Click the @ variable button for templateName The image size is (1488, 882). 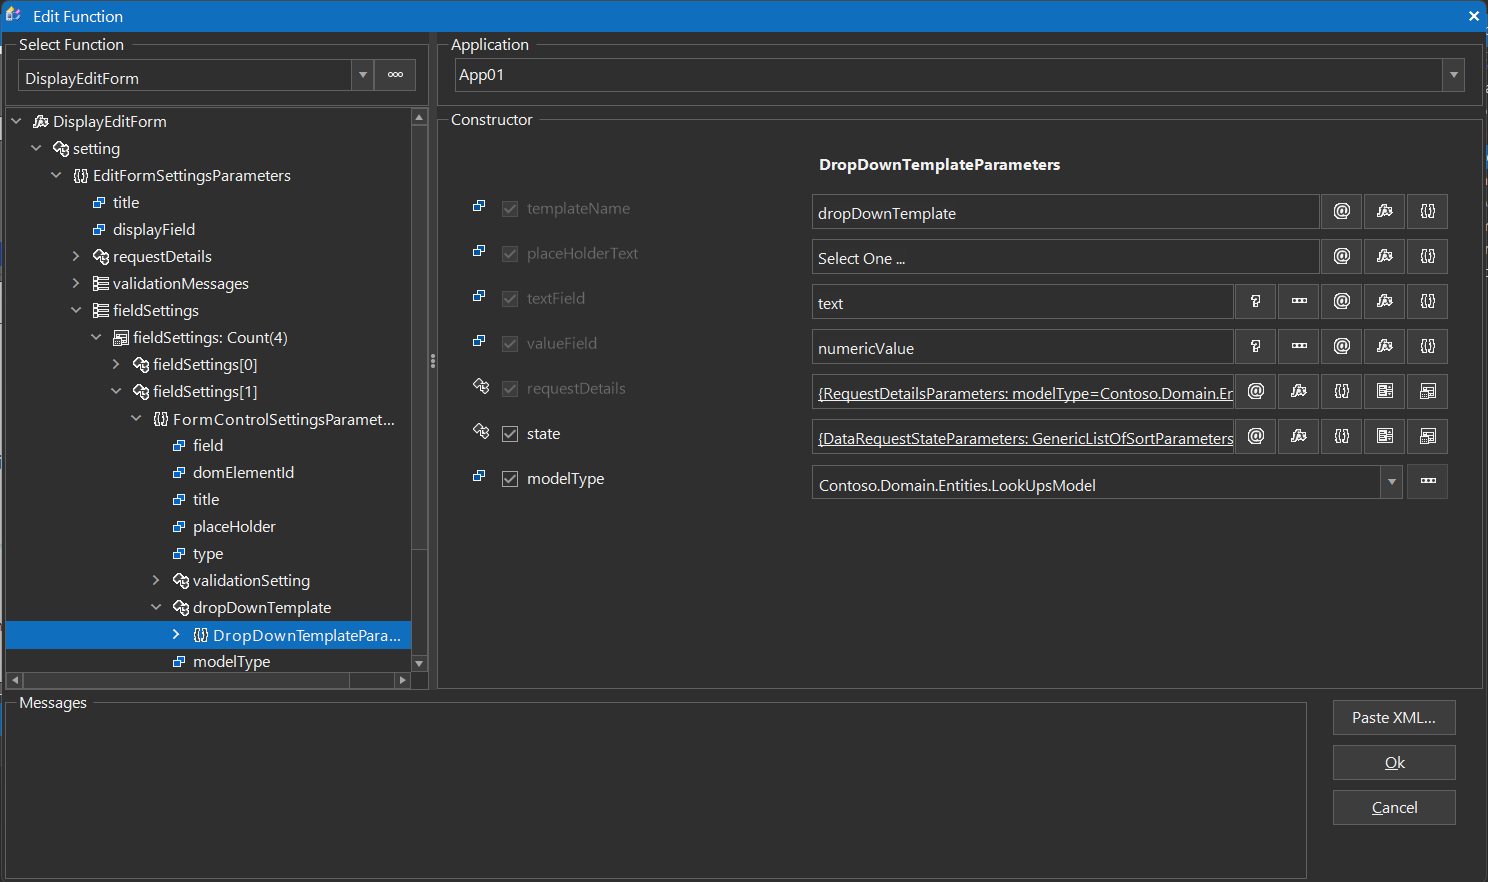tap(1341, 212)
